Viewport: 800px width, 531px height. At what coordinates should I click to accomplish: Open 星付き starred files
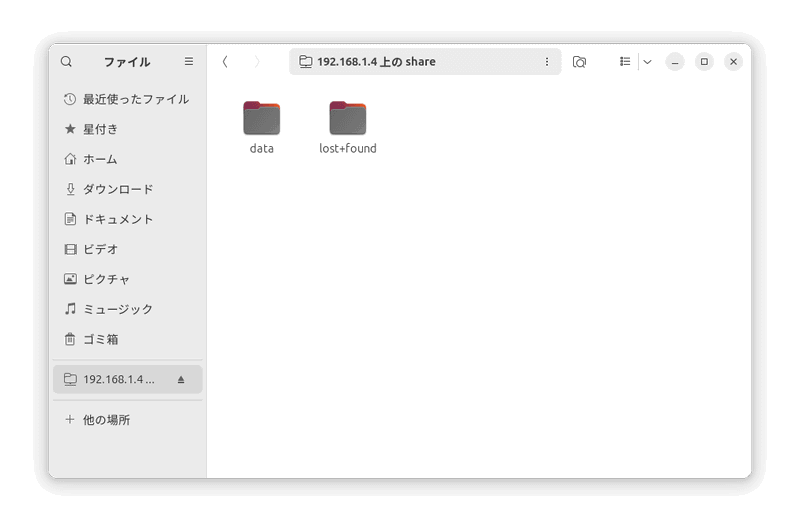[128, 129]
